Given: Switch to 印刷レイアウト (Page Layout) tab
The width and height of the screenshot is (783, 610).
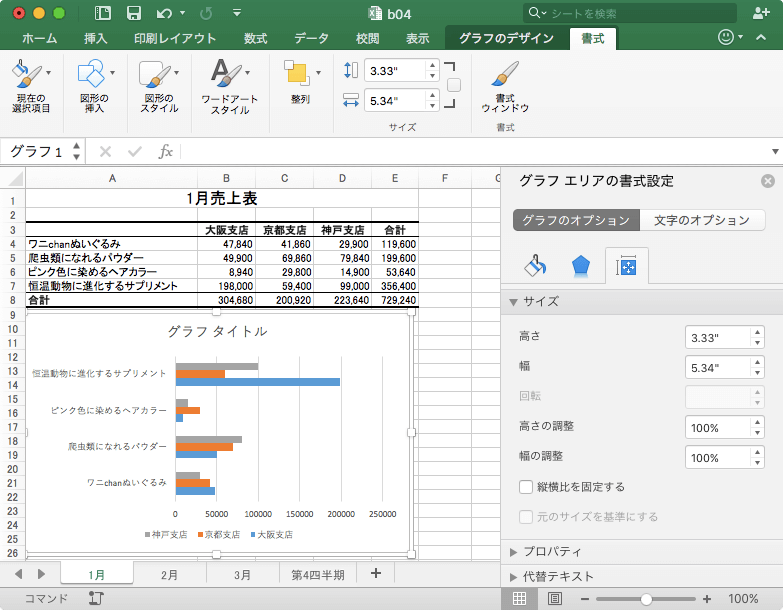Looking at the screenshot, I should [175, 38].
